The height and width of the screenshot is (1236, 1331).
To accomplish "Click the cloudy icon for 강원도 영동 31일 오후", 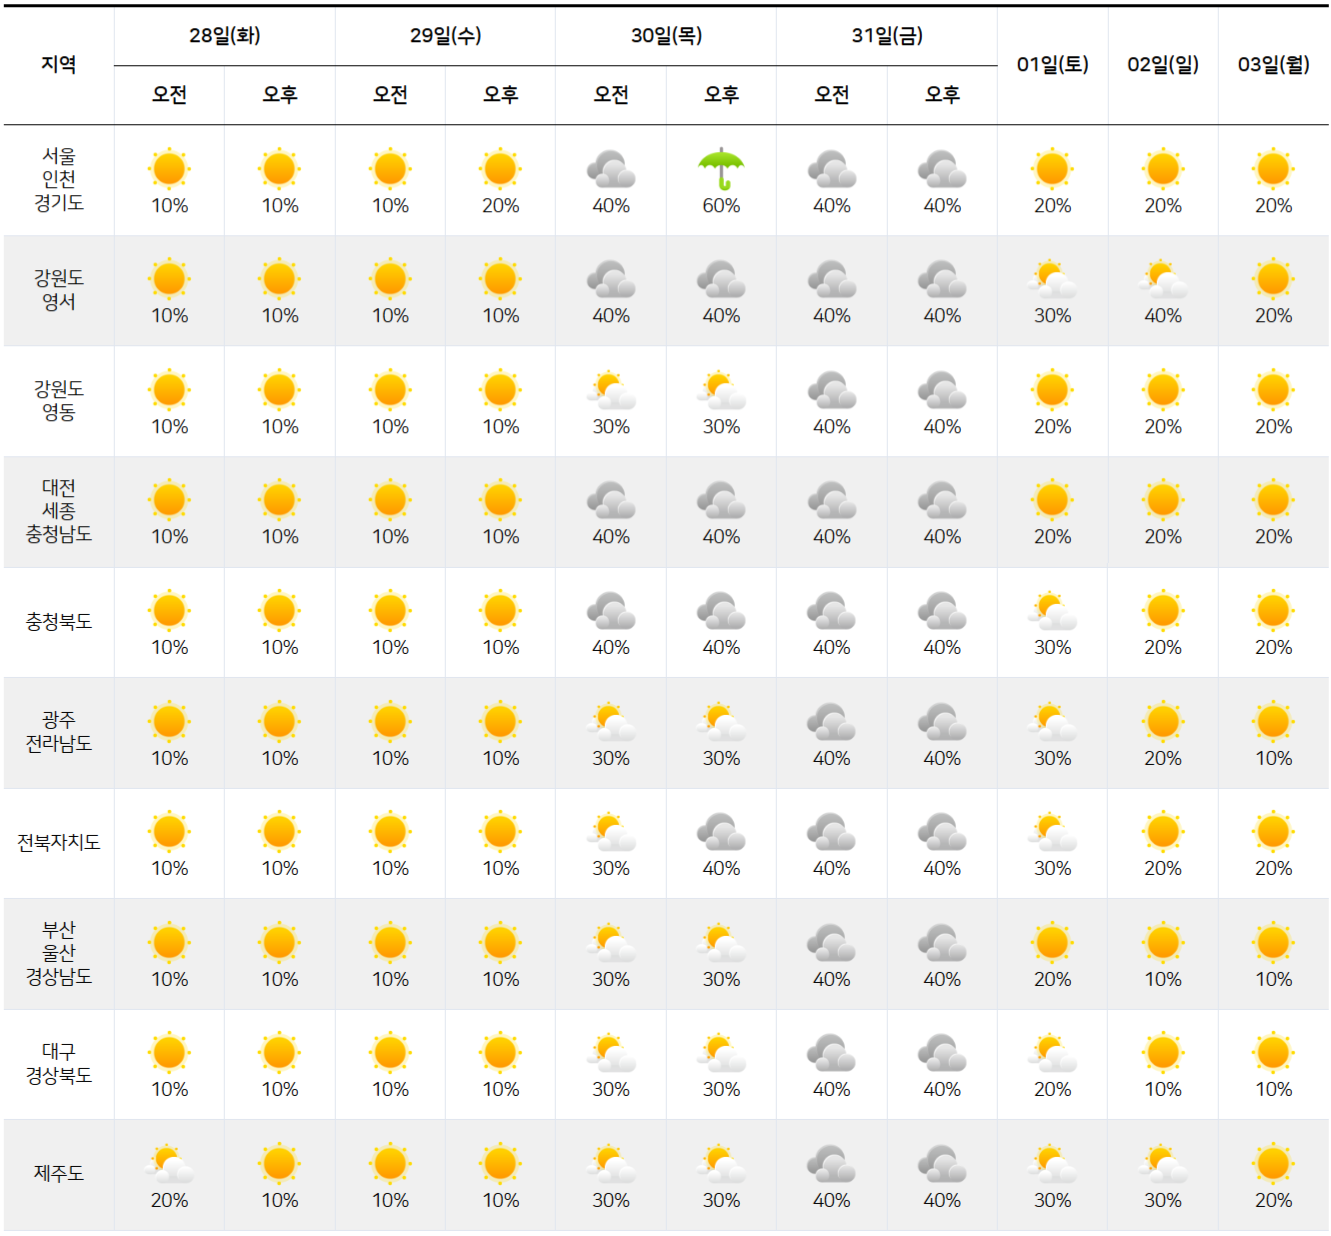I will click(942, 390).
